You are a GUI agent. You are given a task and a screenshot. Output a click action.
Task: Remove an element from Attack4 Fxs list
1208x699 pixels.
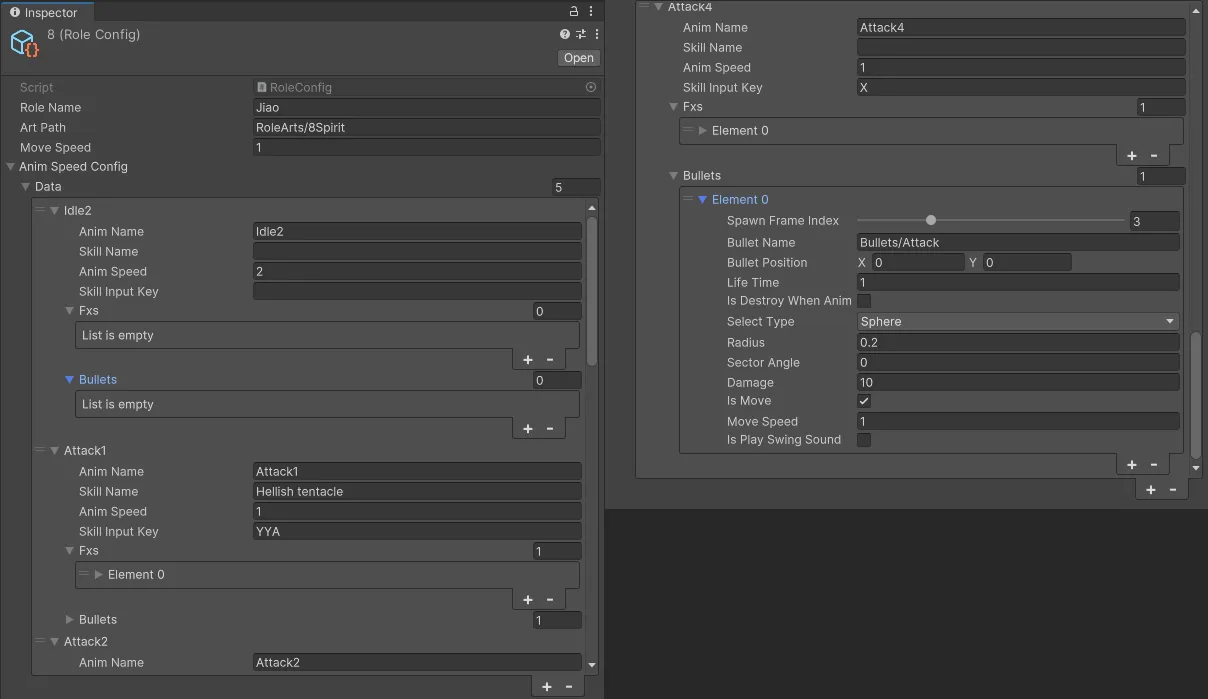tap(1154, 155)
